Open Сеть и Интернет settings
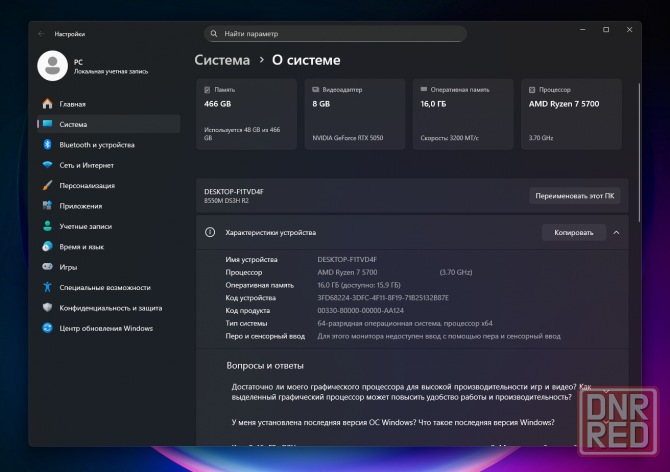670x472 pixels. 109,165
